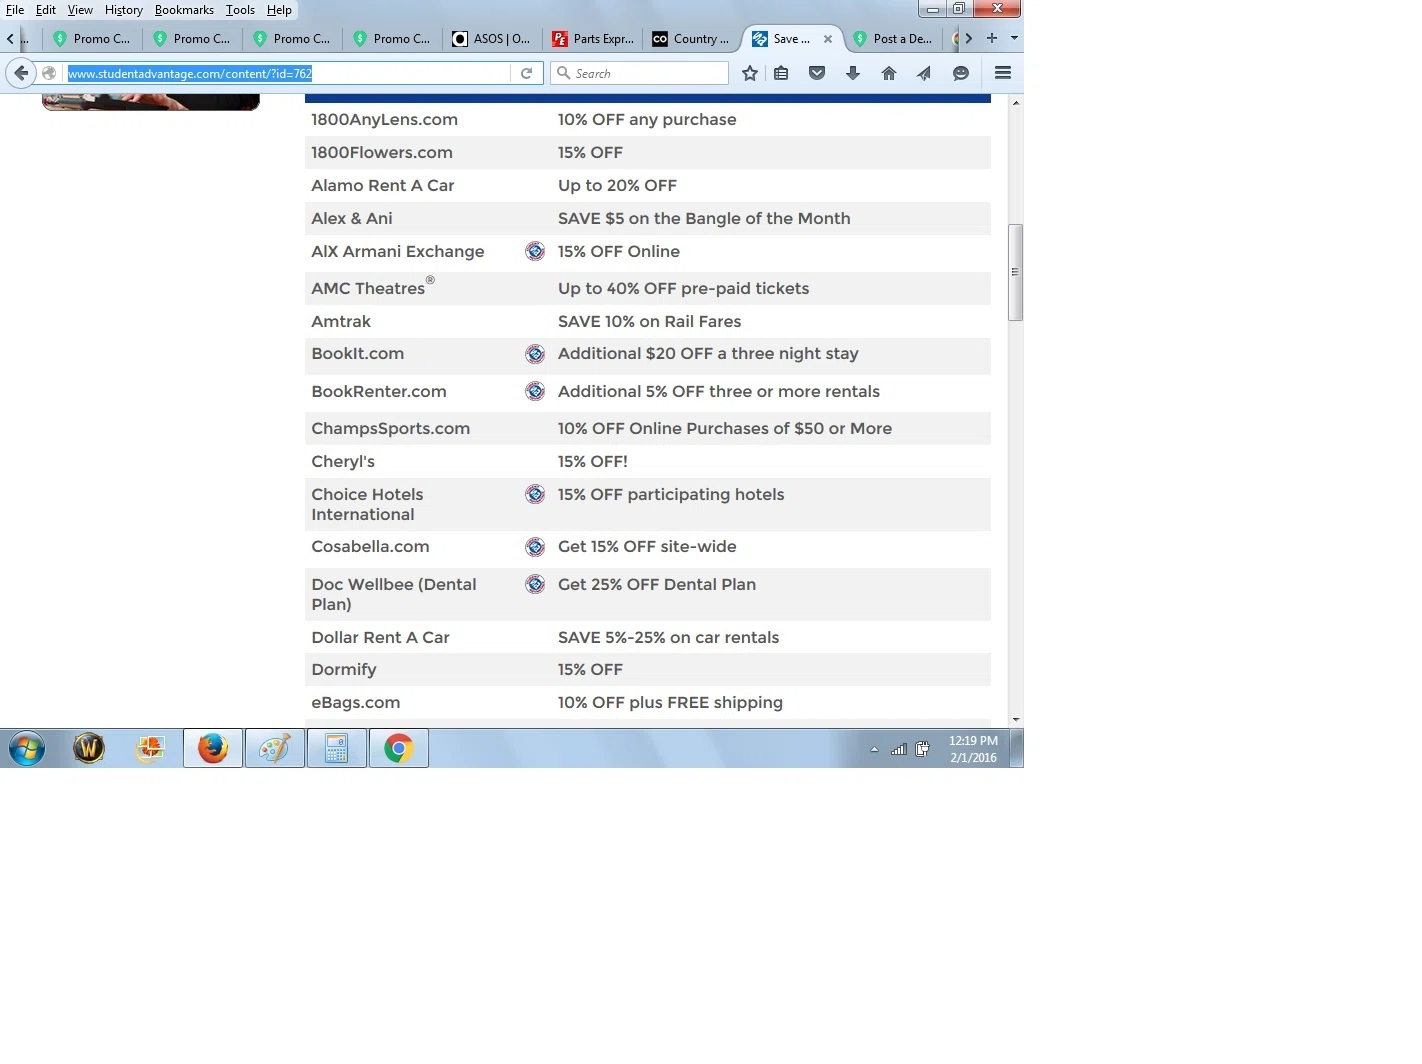This screenshot has width=1422, height=1064.
Task: Switch to the Parts Express tab
Action: coord(593,39)
